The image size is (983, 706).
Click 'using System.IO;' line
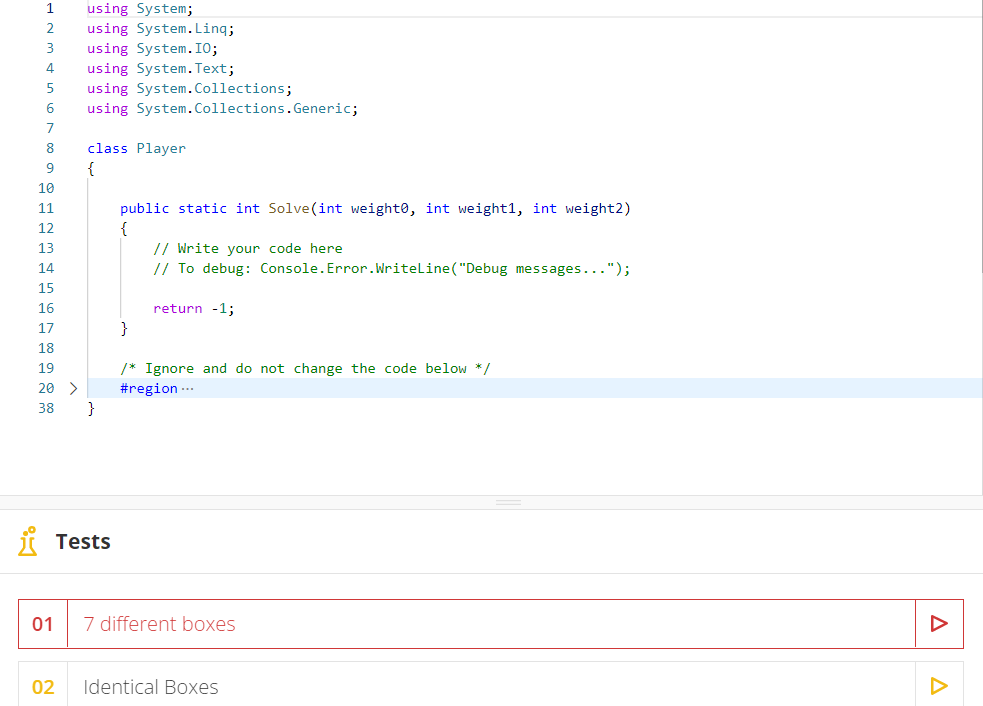(152, 48)
